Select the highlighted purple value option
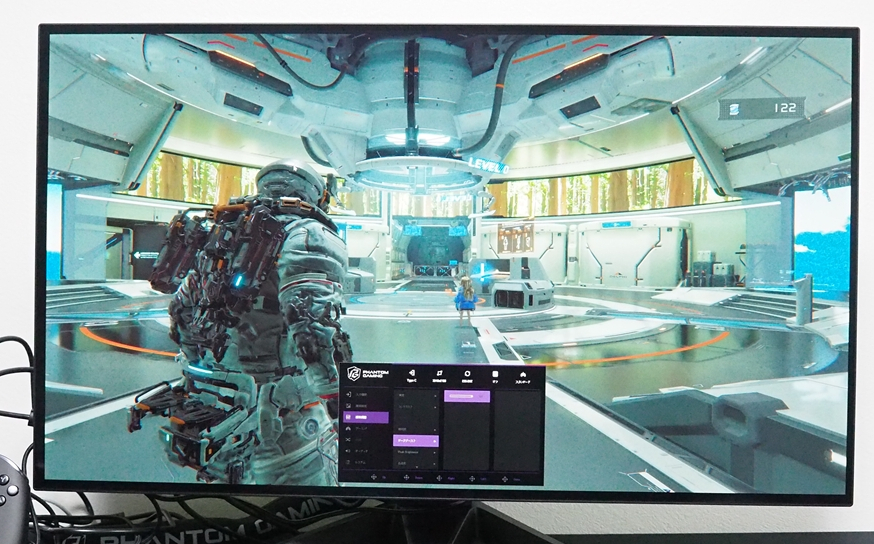This screenshot has width=874, height=544. (465, 396)
